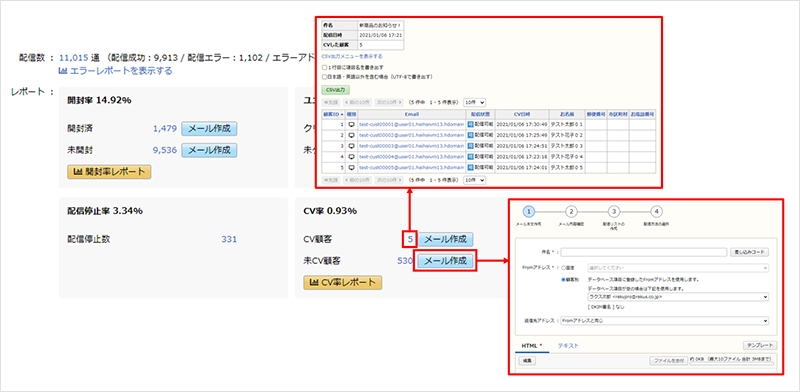Open the ラクス次郎 sender dropdown

point(678,297)
